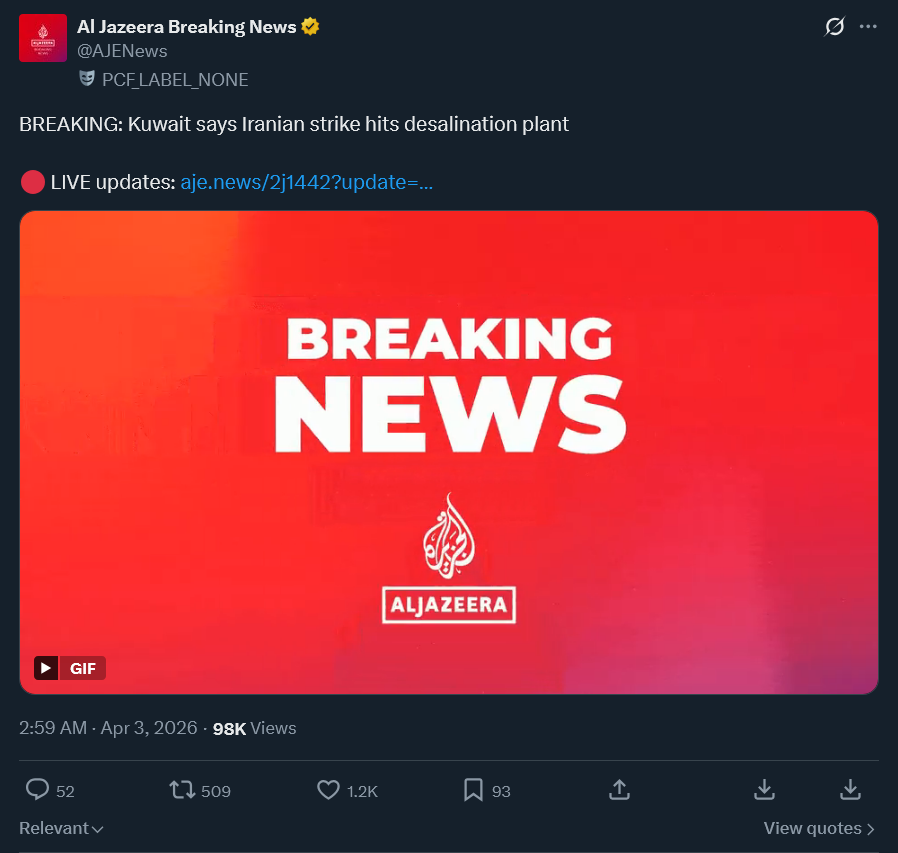Viewport: 898px width, 853px height.
Task: Open the 2:59 AM Apr 3 timestamp
Action: [x=108, y=728]
